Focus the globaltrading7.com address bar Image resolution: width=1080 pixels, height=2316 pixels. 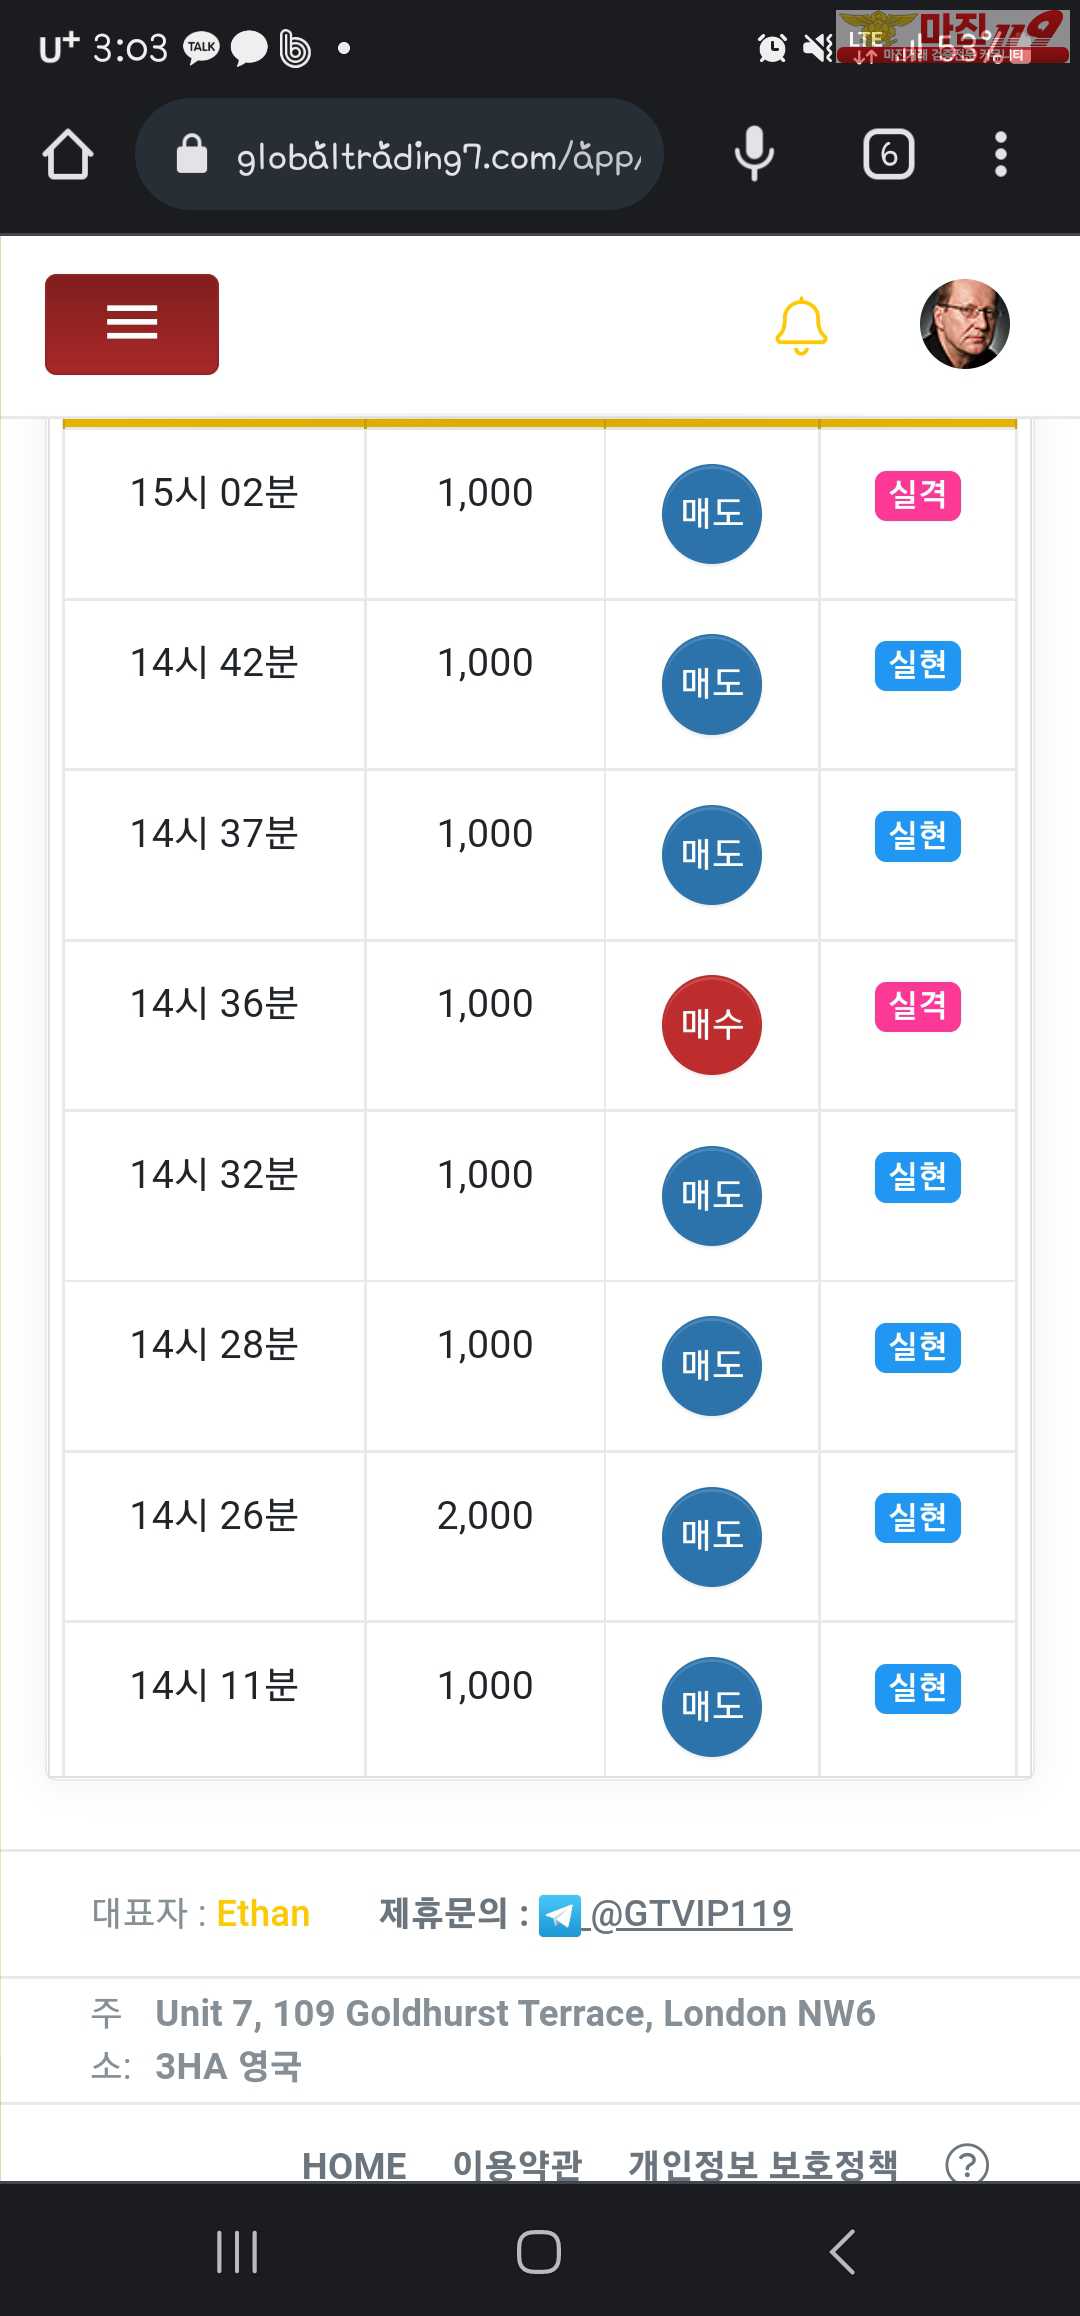pyautogui.click(x=420, y=155)
